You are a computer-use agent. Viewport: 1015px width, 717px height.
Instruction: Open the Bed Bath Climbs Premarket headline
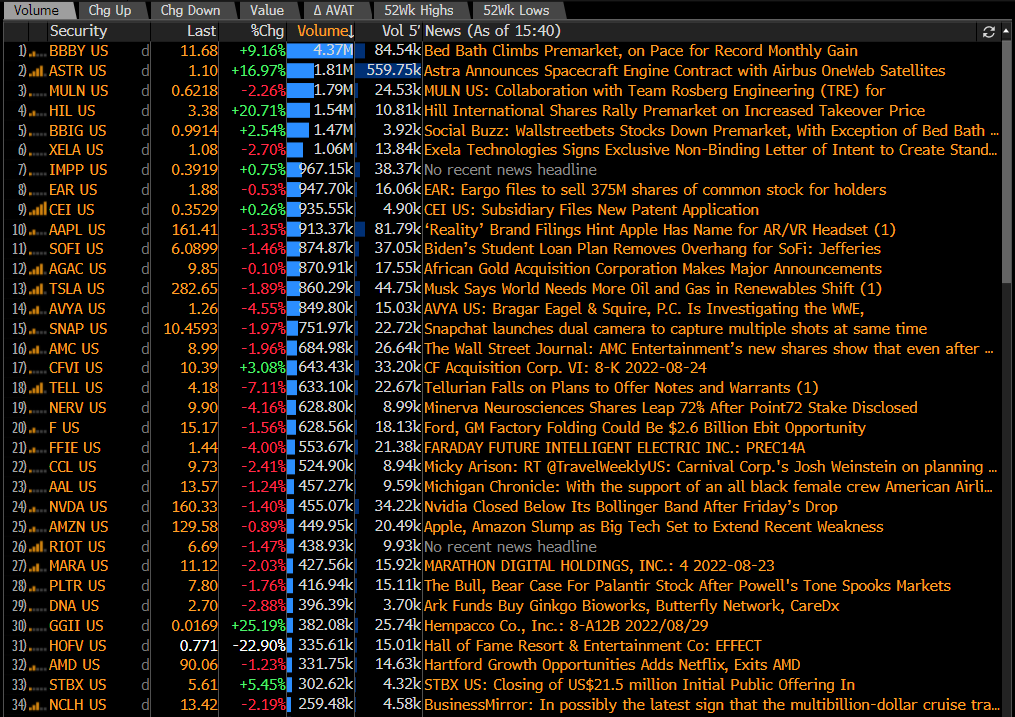point(641,51)
